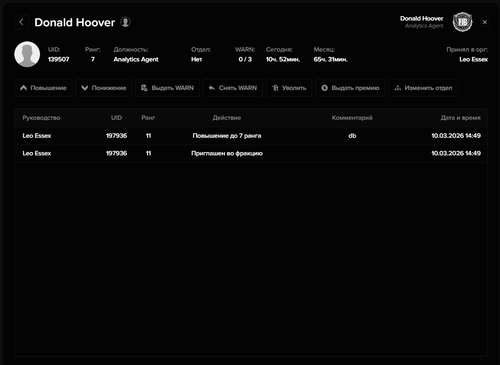Go back using the left chevron arrow
This screenshot has height=365, width=500.
pos(22,22)
